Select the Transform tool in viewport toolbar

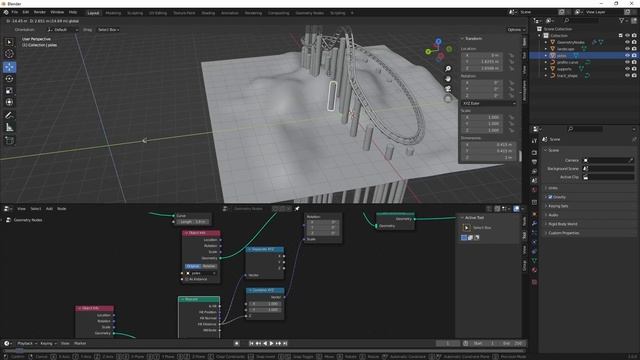(x=9, y=102)
